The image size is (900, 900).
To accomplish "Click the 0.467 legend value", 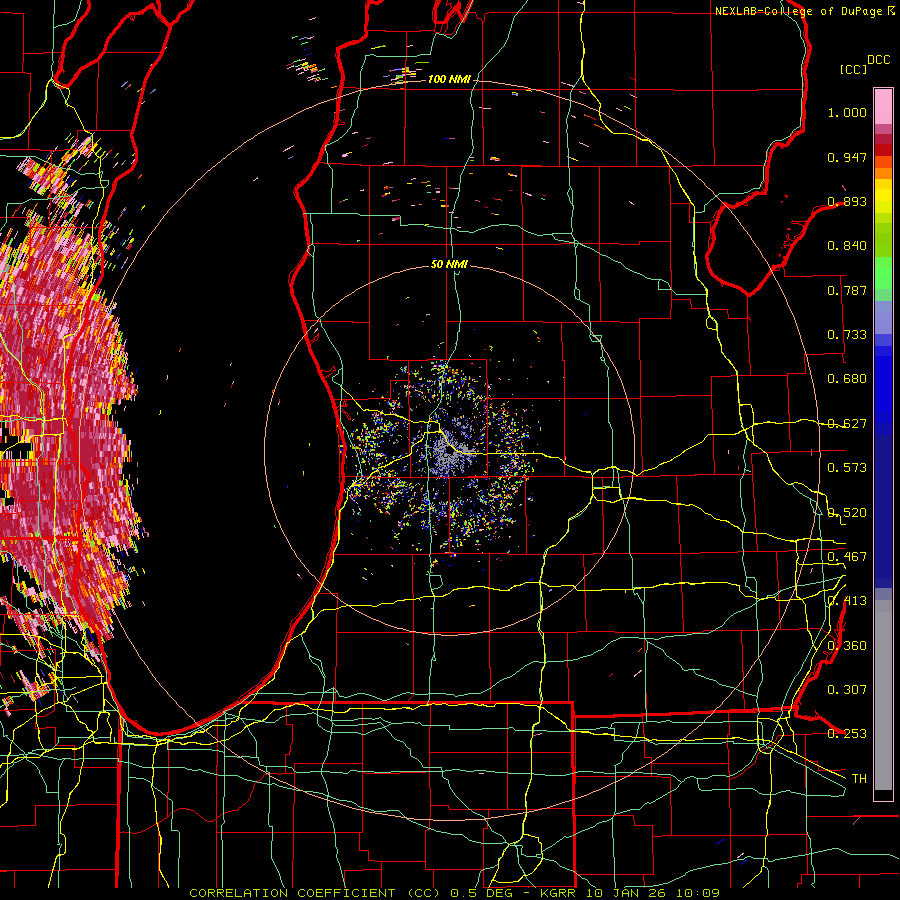I will click(x=847, y=557).
